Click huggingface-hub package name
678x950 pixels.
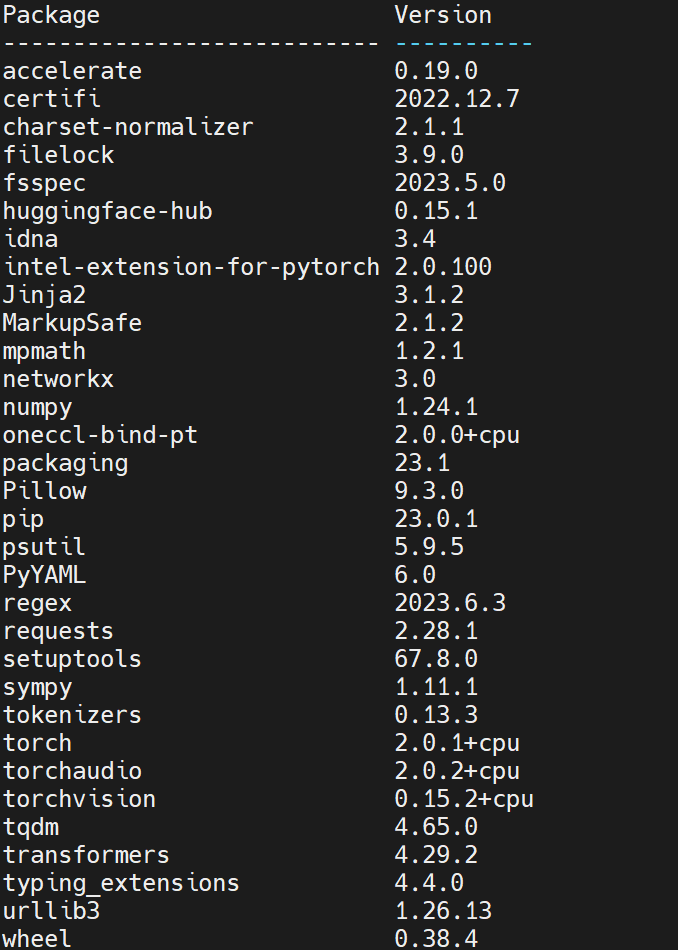pyautogui.click(x=107, y=211)
